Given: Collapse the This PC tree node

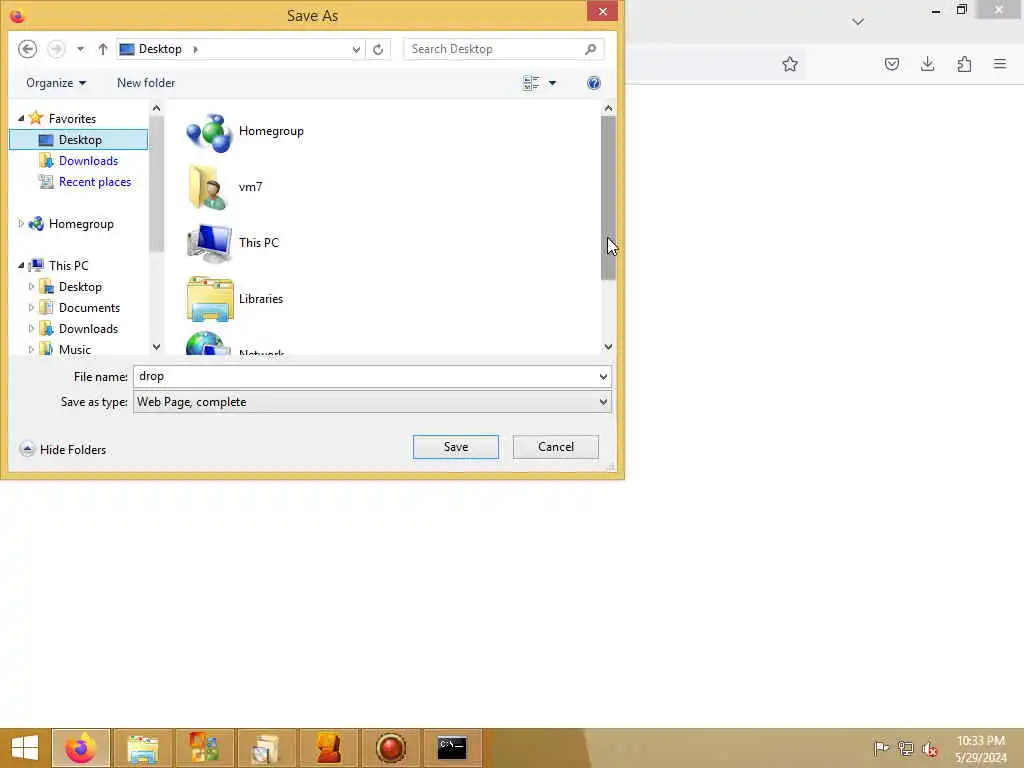Looking at the screenshot, I should click(21, 265).
